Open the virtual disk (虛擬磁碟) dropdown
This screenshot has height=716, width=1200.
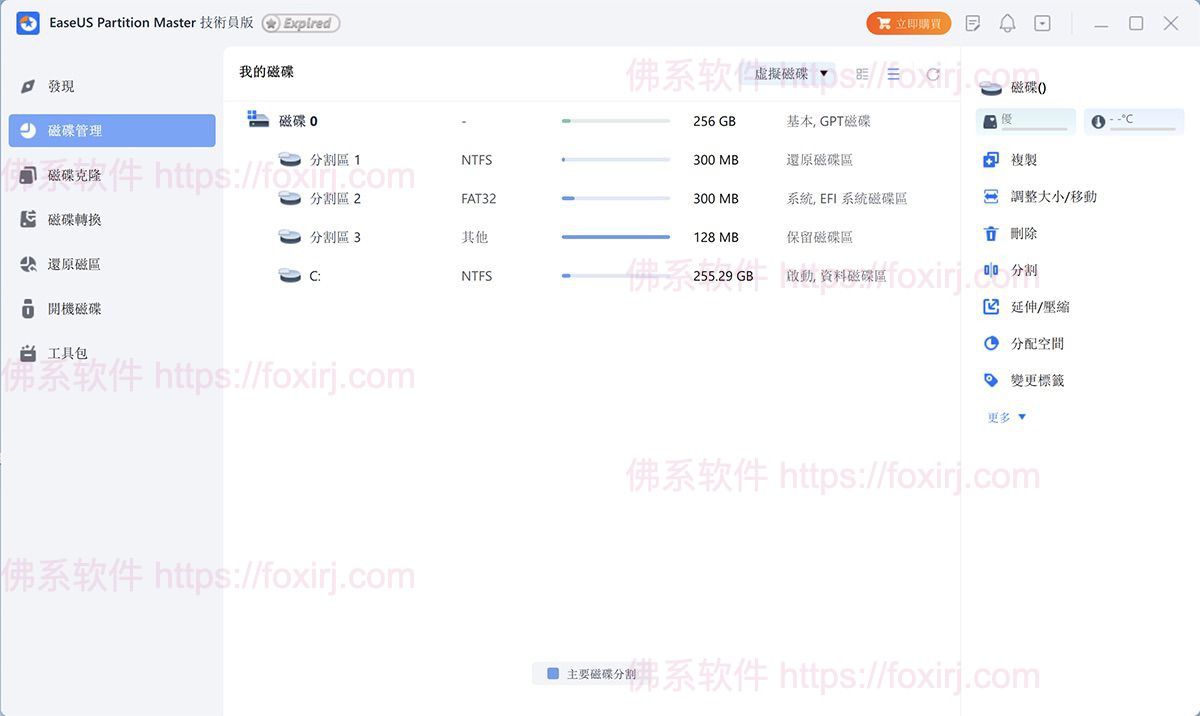pyautogui.click(x=791, y=74)
